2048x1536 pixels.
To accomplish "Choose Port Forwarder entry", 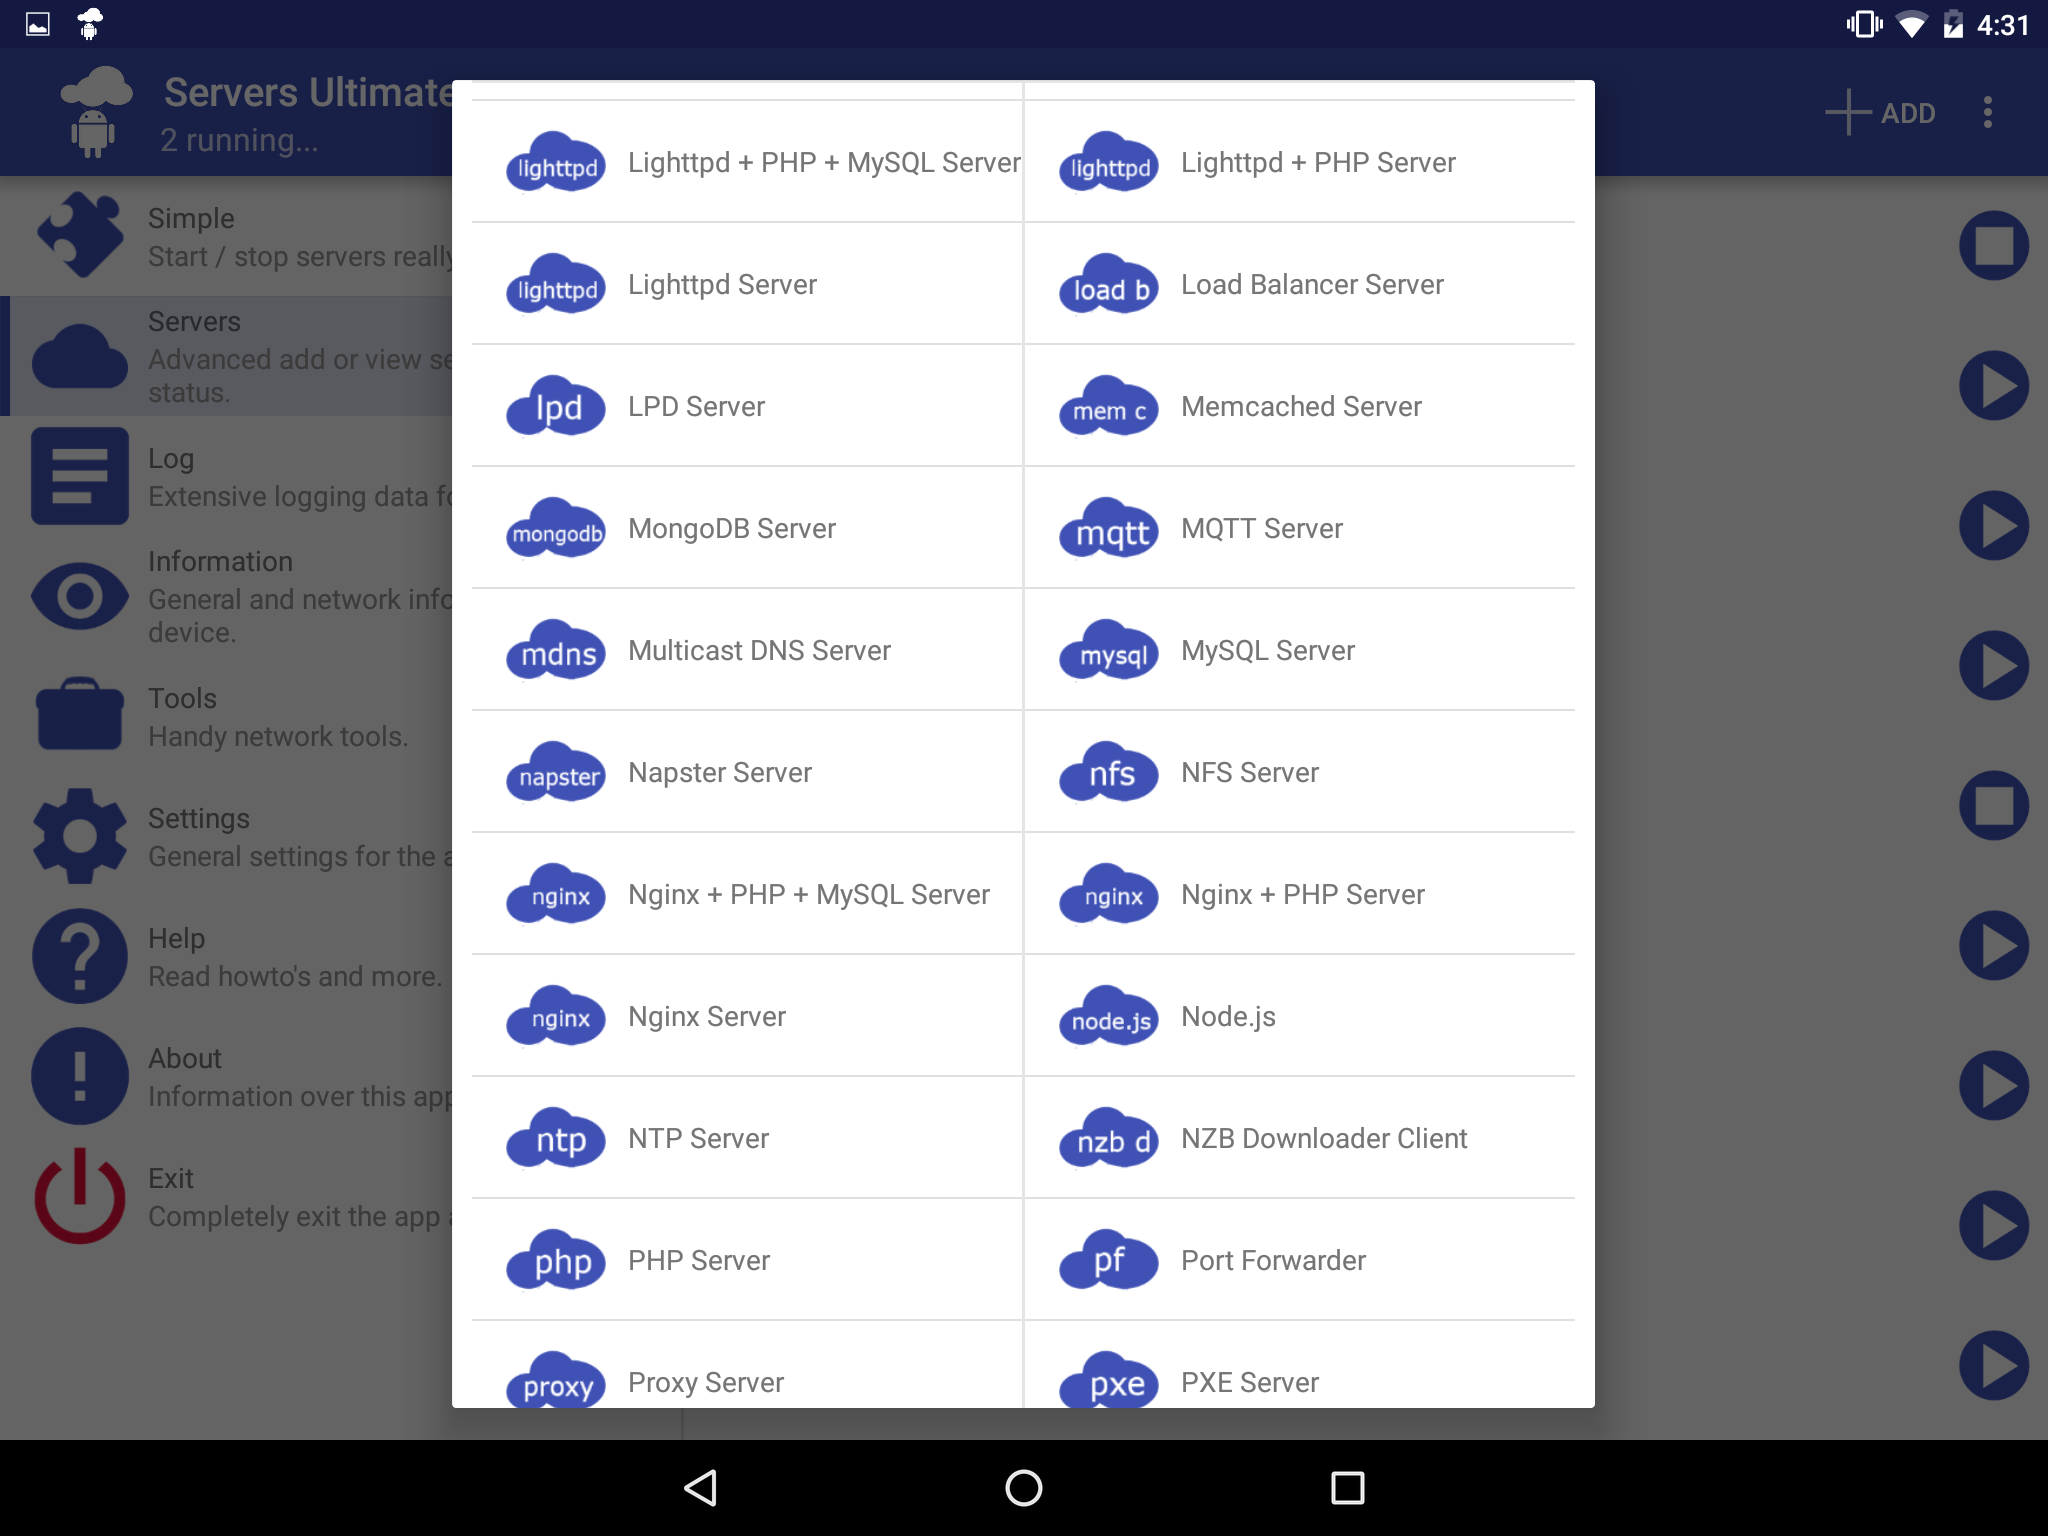I will pyautogui.click(x=1300, y=1260).
